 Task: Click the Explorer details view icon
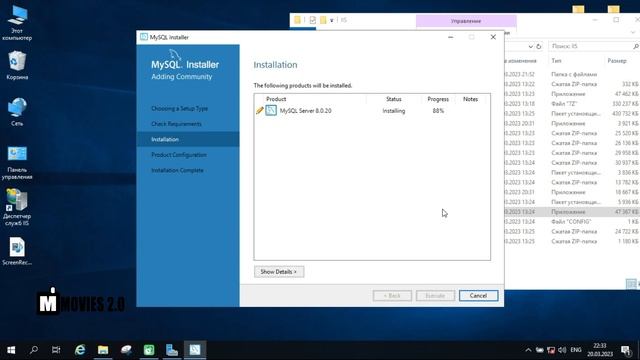631,283
